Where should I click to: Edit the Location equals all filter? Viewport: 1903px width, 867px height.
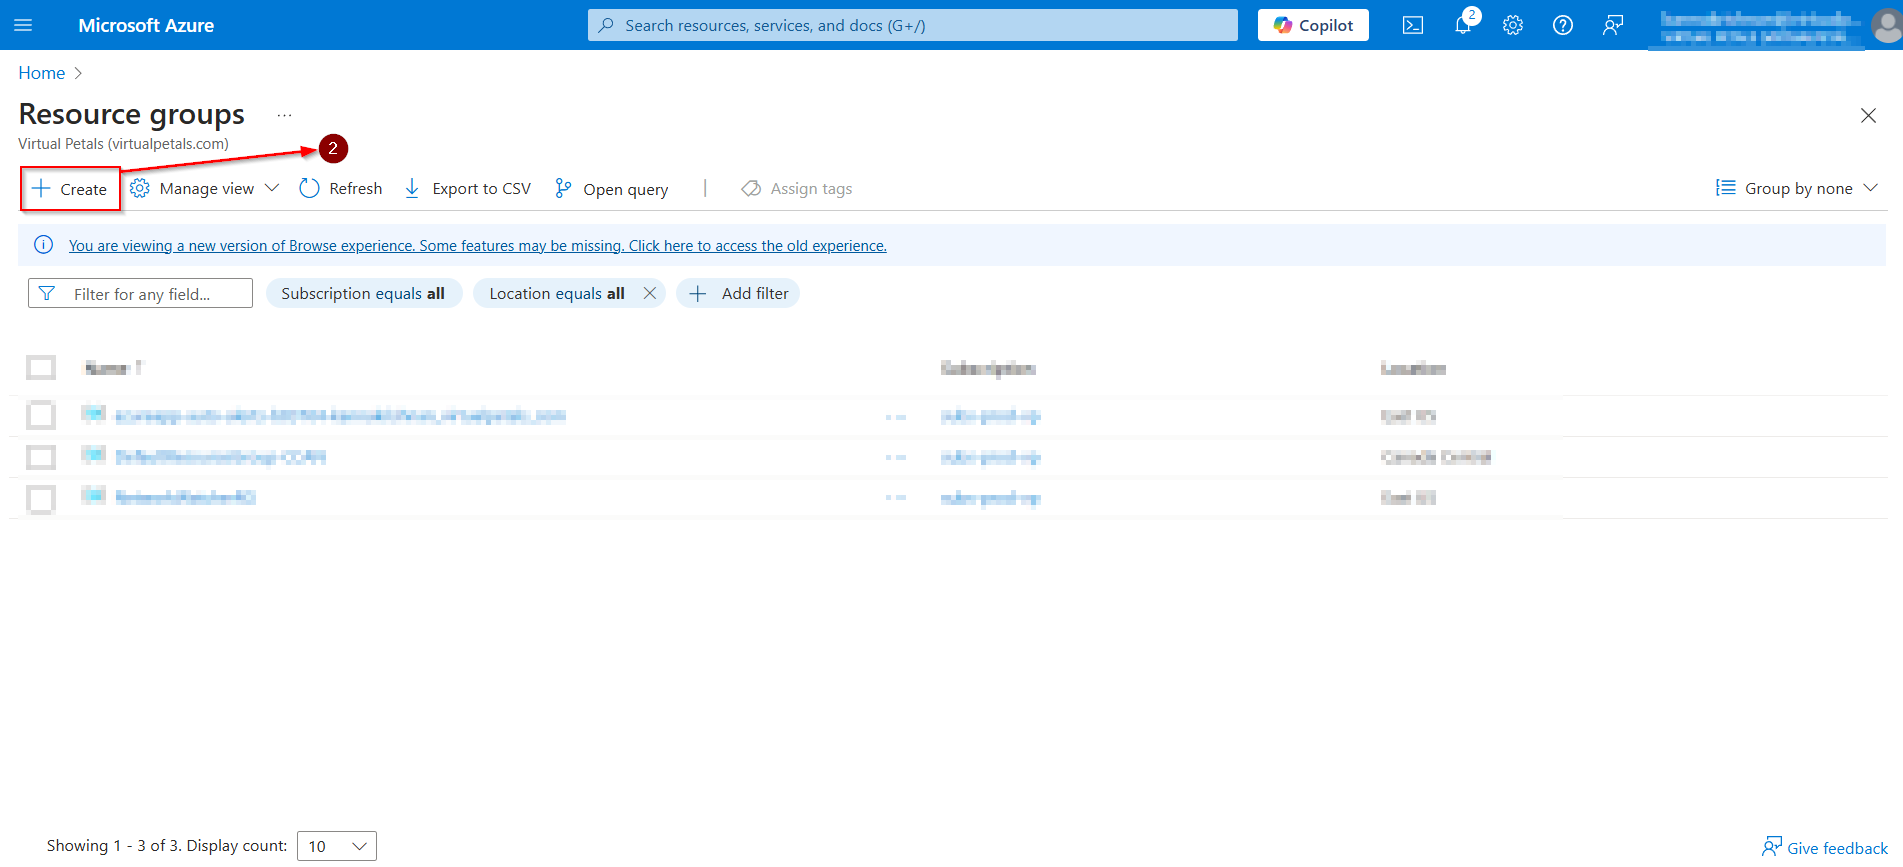(x=556, y=293)
